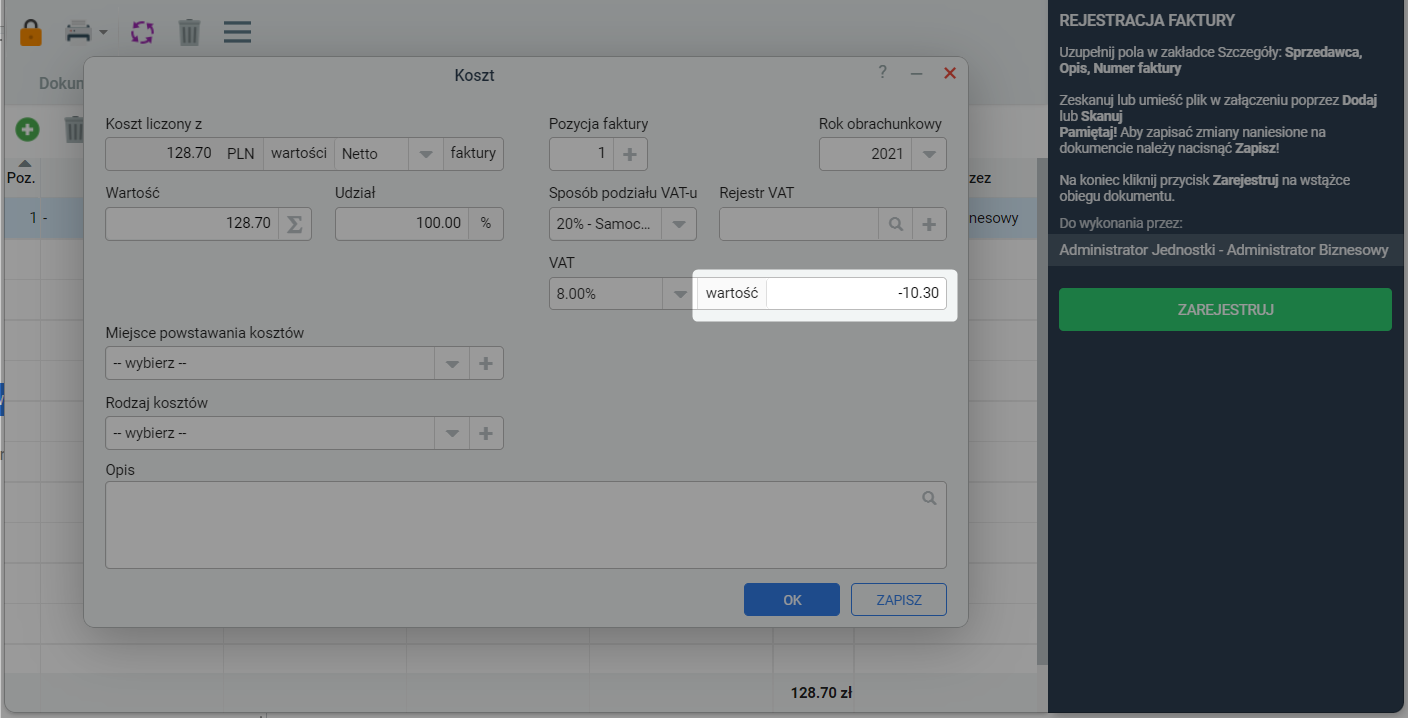Viewport: 1408px width, 718px height.
Task: Click the sum sigma icon next to Wartość
Action: tap(295, 223)
